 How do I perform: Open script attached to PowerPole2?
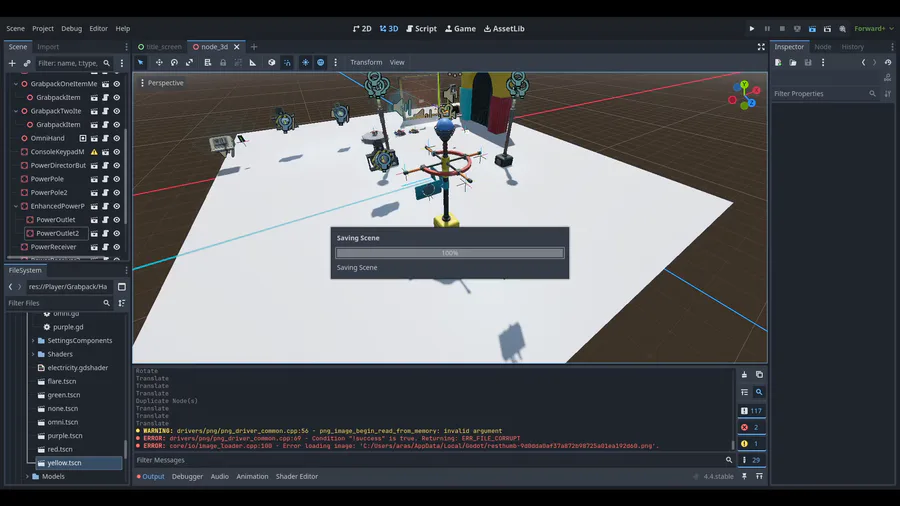(106, 193)
